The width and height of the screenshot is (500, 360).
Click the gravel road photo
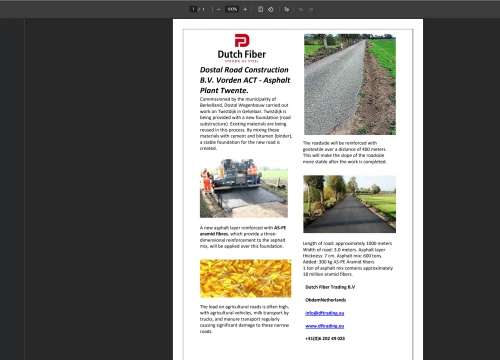[350, 84]
